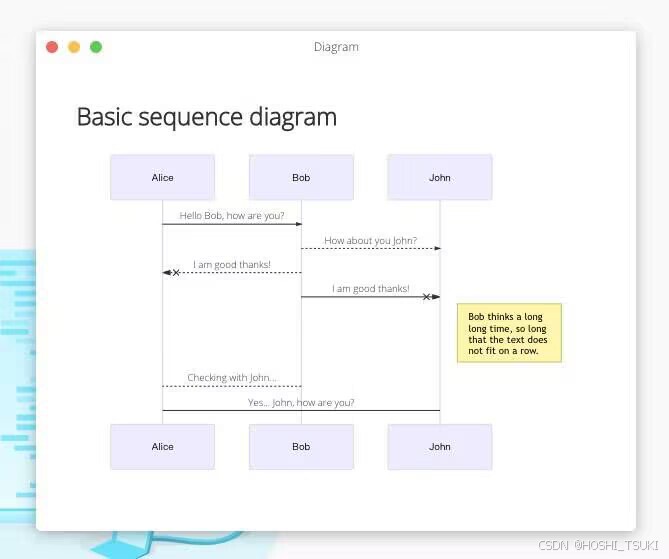Select the top Bob participant box

pyautogui.click(x=301, y=178)
